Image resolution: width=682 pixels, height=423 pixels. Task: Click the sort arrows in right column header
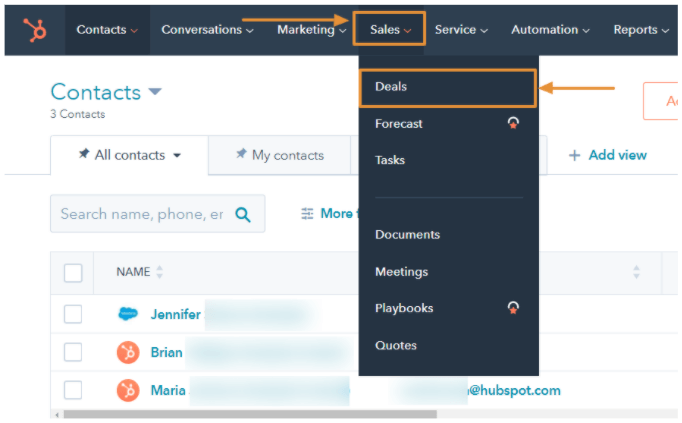636,272
